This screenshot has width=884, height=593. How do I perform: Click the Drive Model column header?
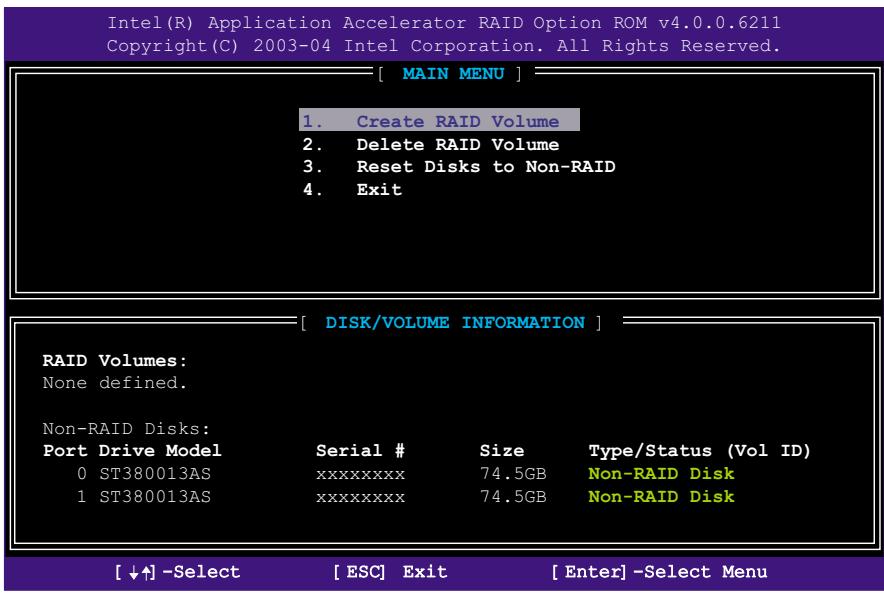[160, 451]
